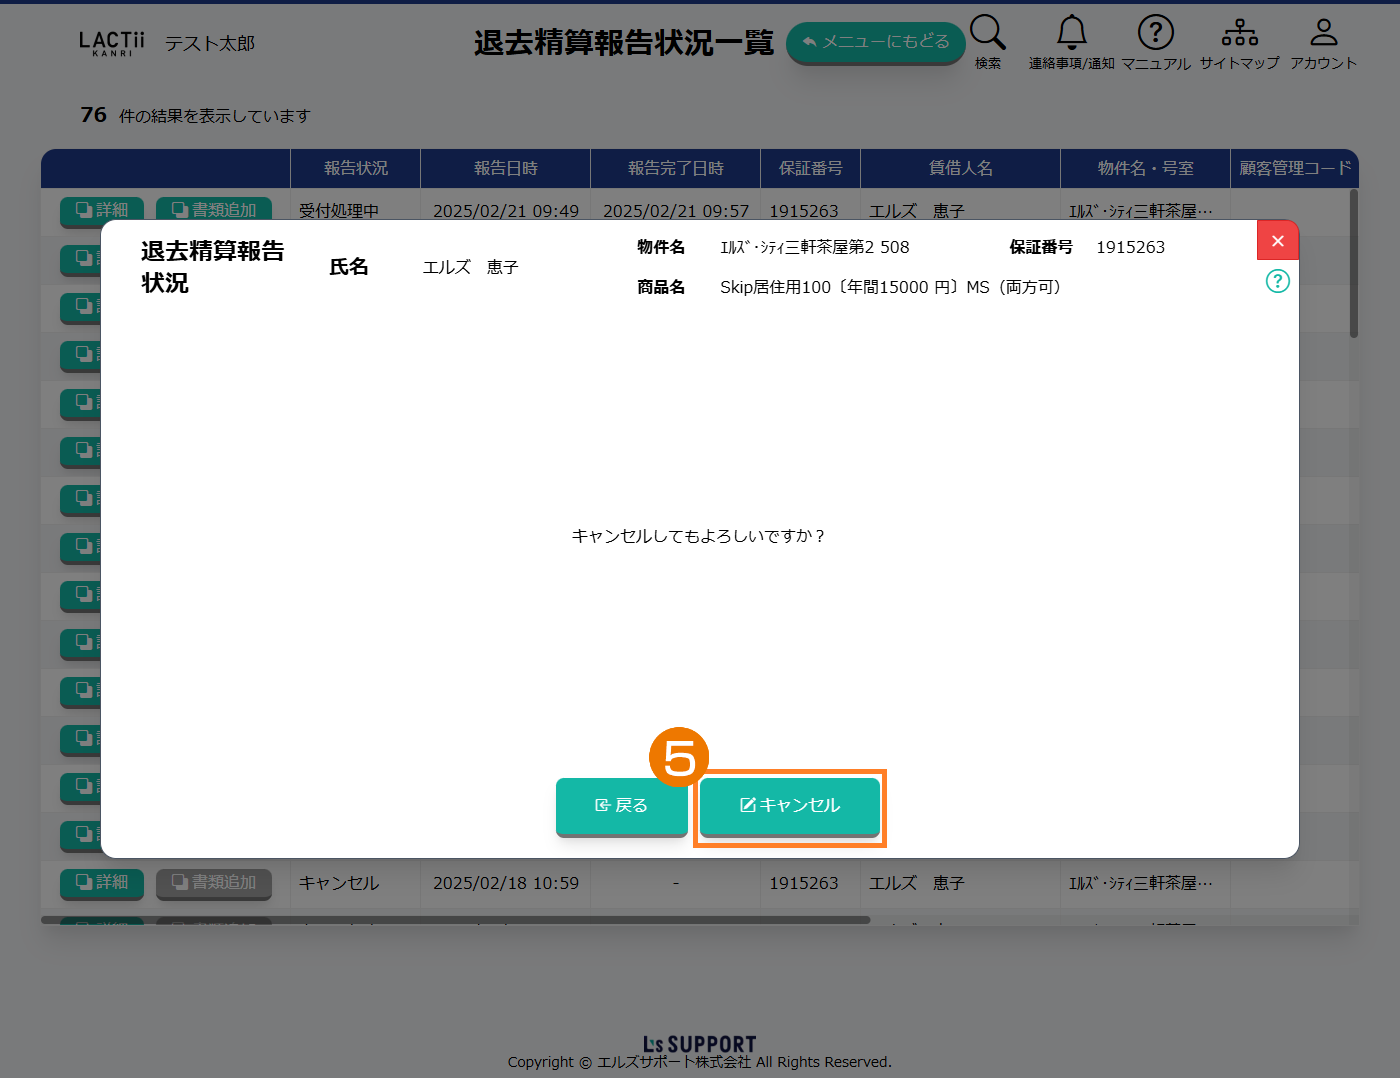Open 詳細 for the first row
Screen dimensions: 1400x1078
click(102, 209)
